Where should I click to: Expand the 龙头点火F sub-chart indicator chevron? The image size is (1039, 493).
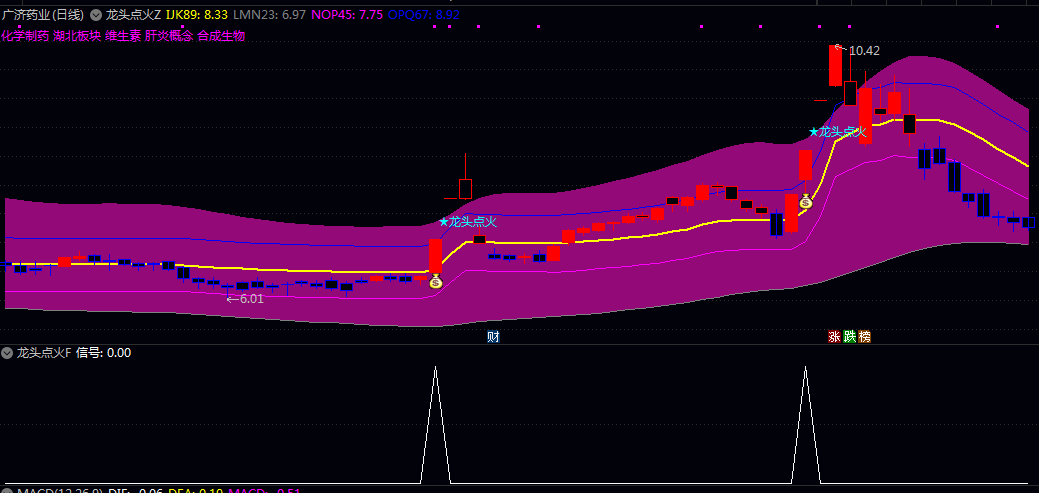pos(7,353)
